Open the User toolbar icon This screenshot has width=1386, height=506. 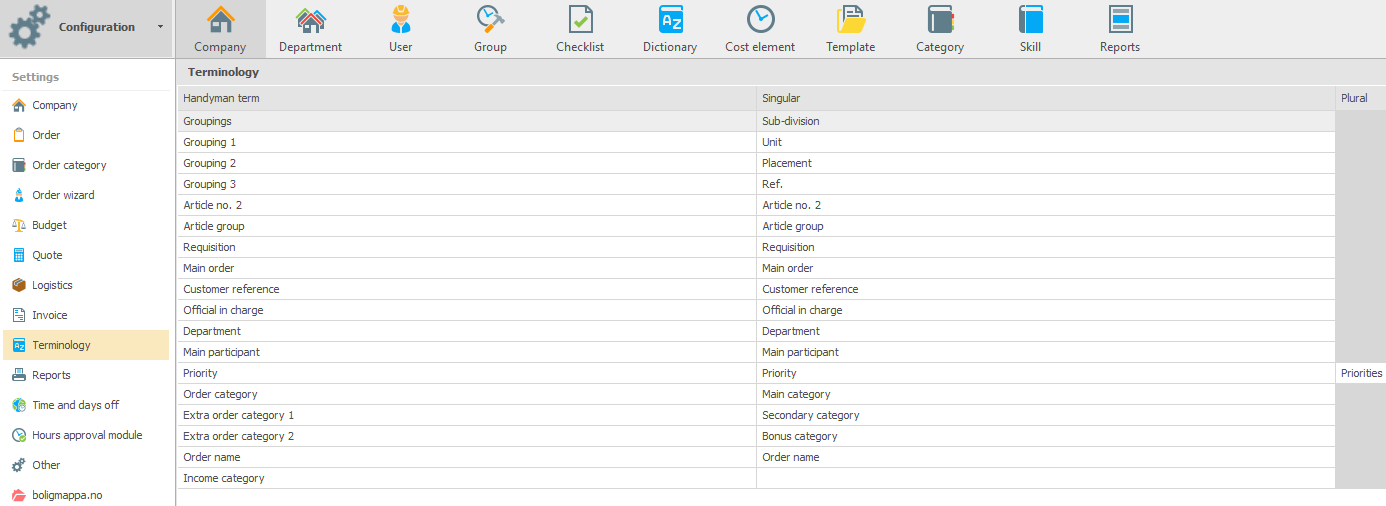[400, 29]
